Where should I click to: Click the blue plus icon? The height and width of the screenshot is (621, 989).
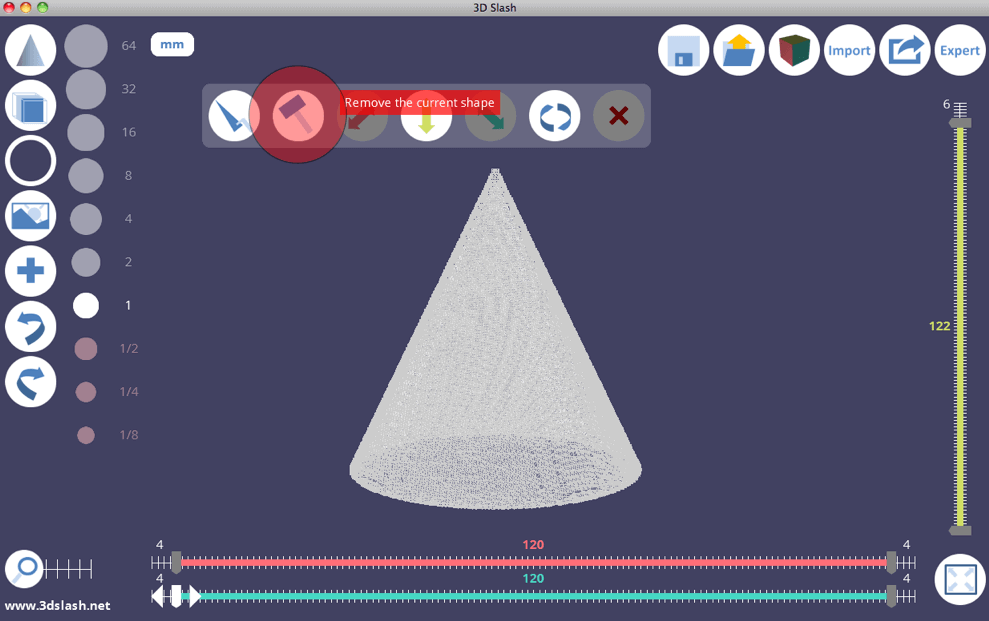[31, 270]
